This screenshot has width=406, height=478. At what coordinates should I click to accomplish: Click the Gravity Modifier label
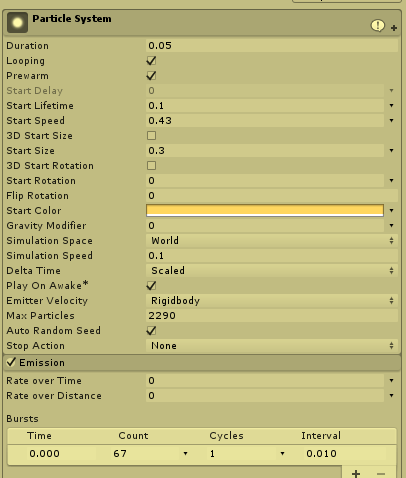46,226
